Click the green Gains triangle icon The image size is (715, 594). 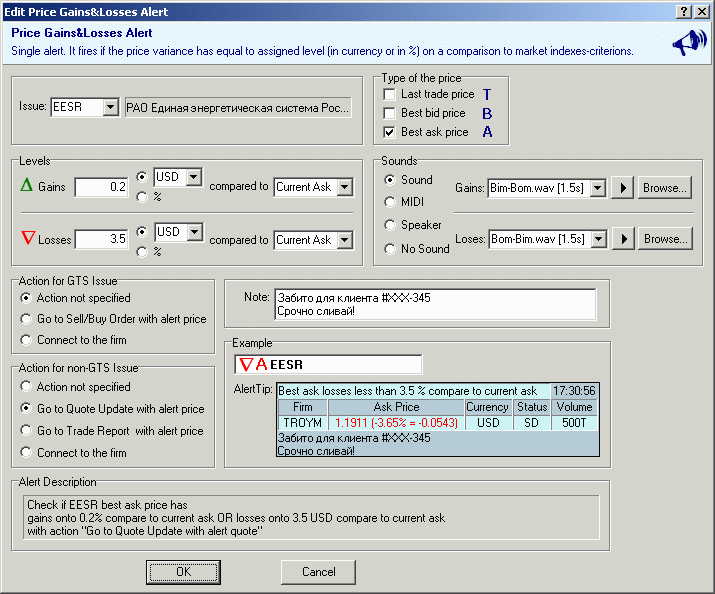coord(27,186)
